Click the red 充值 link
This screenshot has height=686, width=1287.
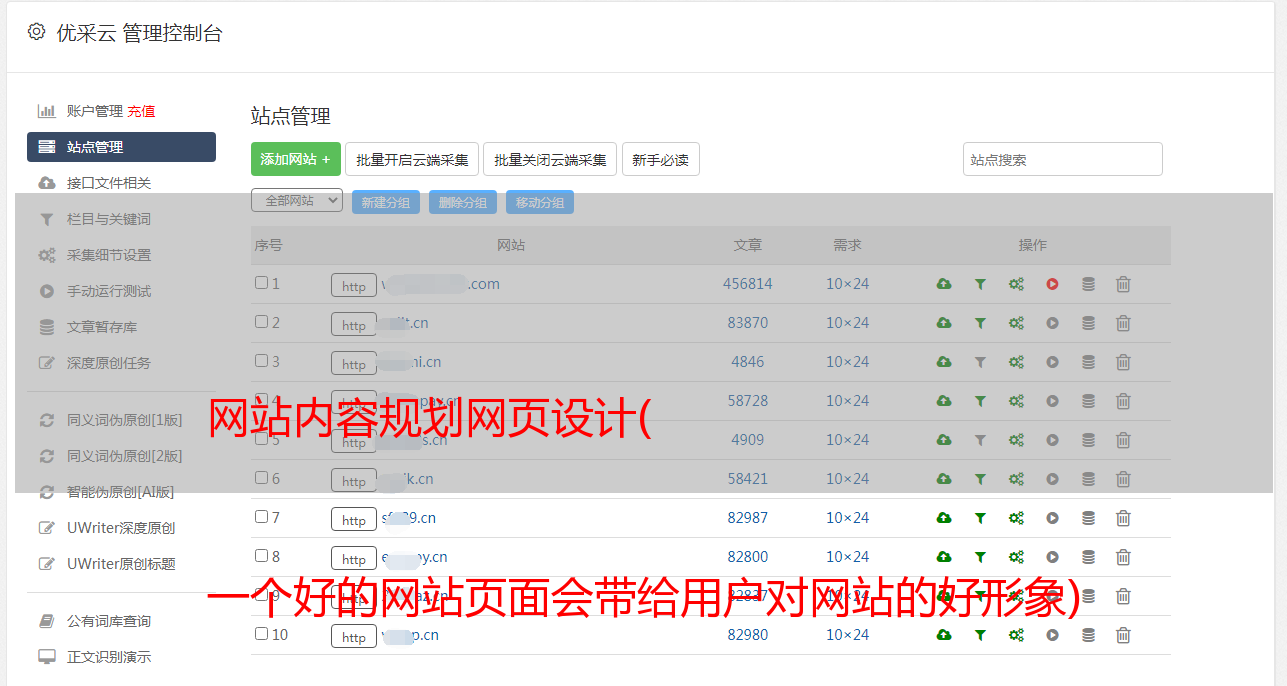141,111
